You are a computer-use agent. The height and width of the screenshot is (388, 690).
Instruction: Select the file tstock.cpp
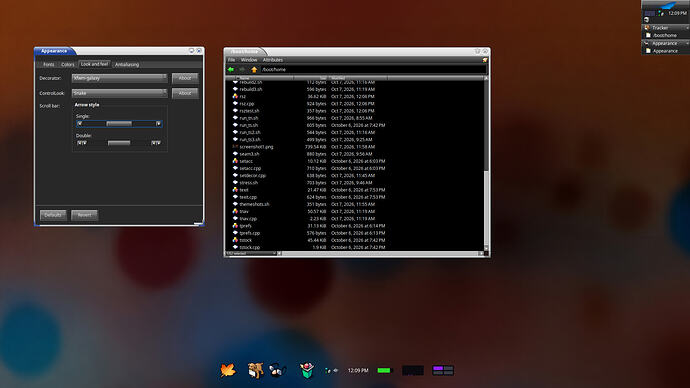(250, 247)
